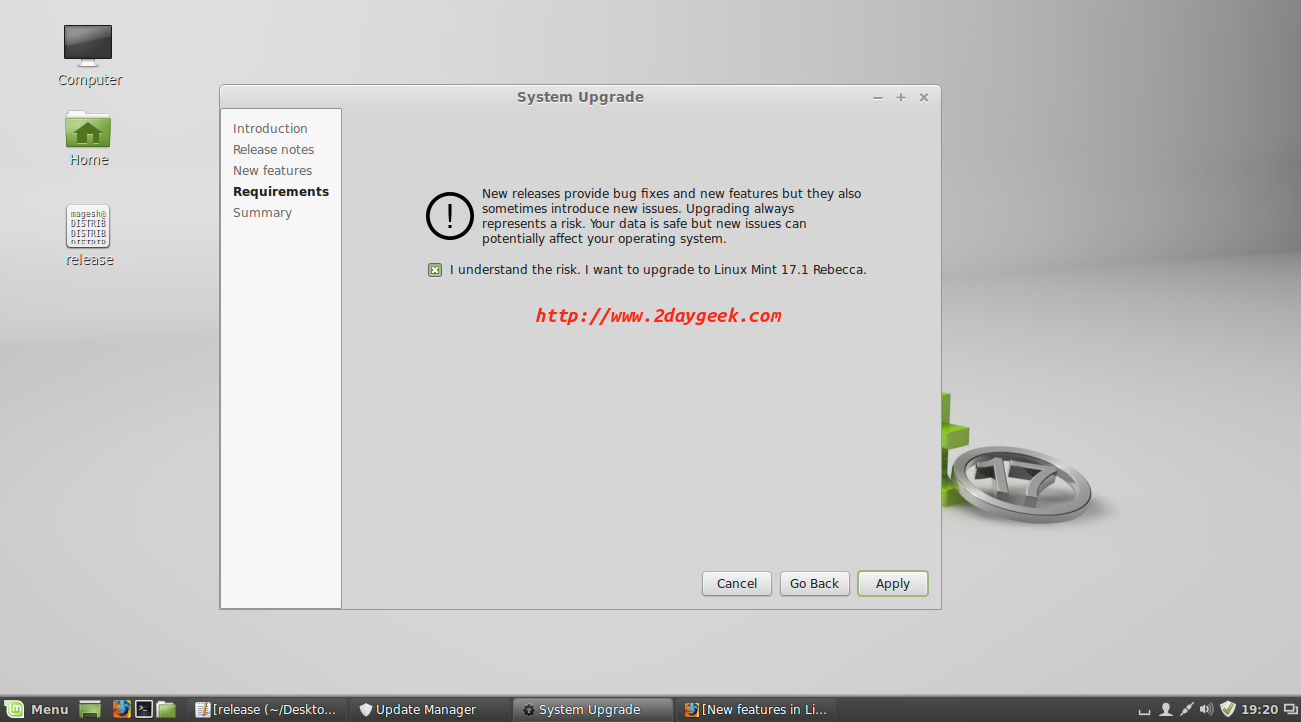Select the release file on desktop
Image resolution: width=1301 pixels, height=722 pixels.
(x=89, y=236)
